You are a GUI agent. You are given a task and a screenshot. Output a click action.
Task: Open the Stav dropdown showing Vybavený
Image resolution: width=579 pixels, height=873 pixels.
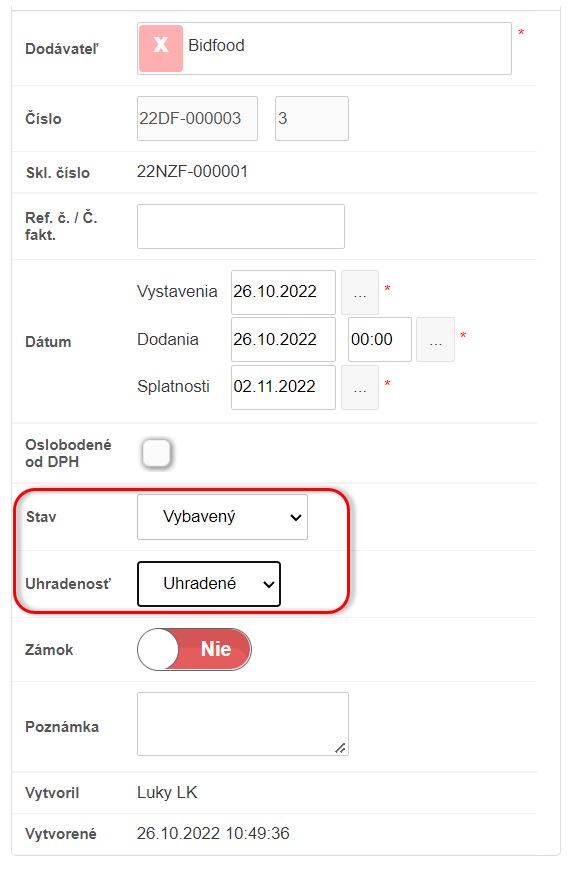pos(222,517)
